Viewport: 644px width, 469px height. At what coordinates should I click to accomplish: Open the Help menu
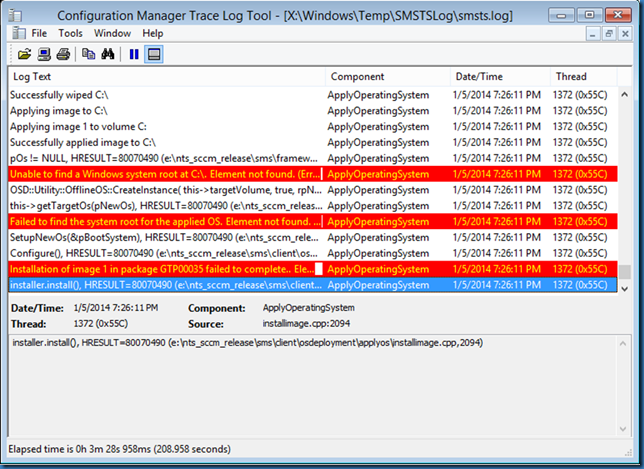pos(153,33)
